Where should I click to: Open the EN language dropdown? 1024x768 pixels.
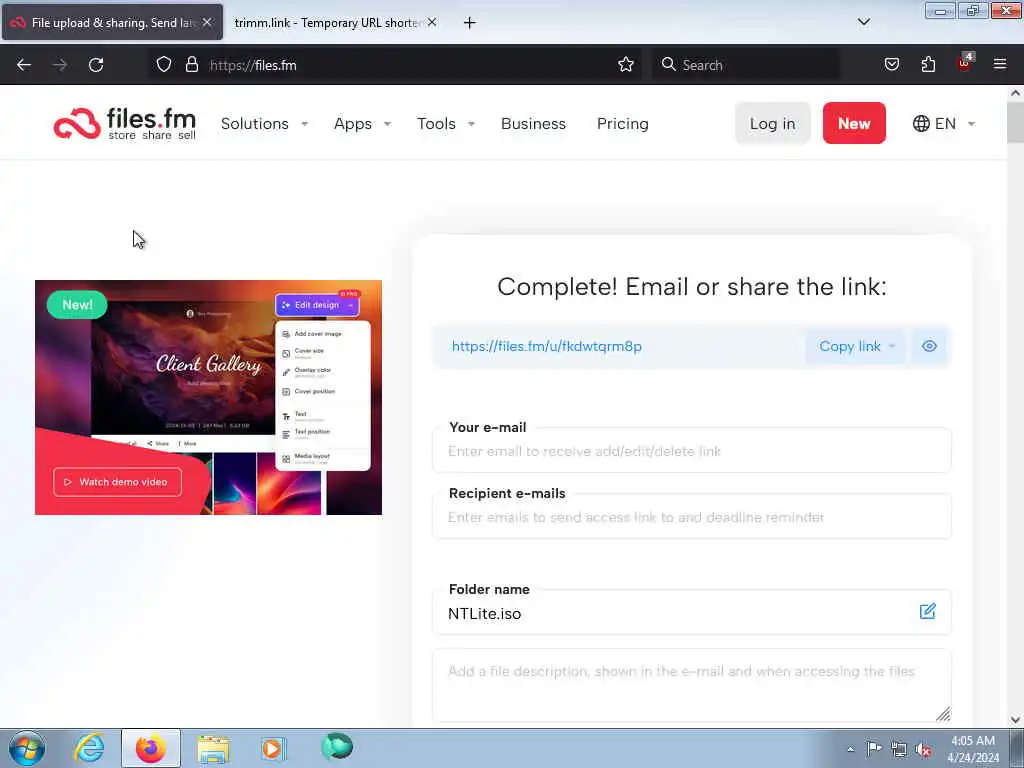point(944,123)
